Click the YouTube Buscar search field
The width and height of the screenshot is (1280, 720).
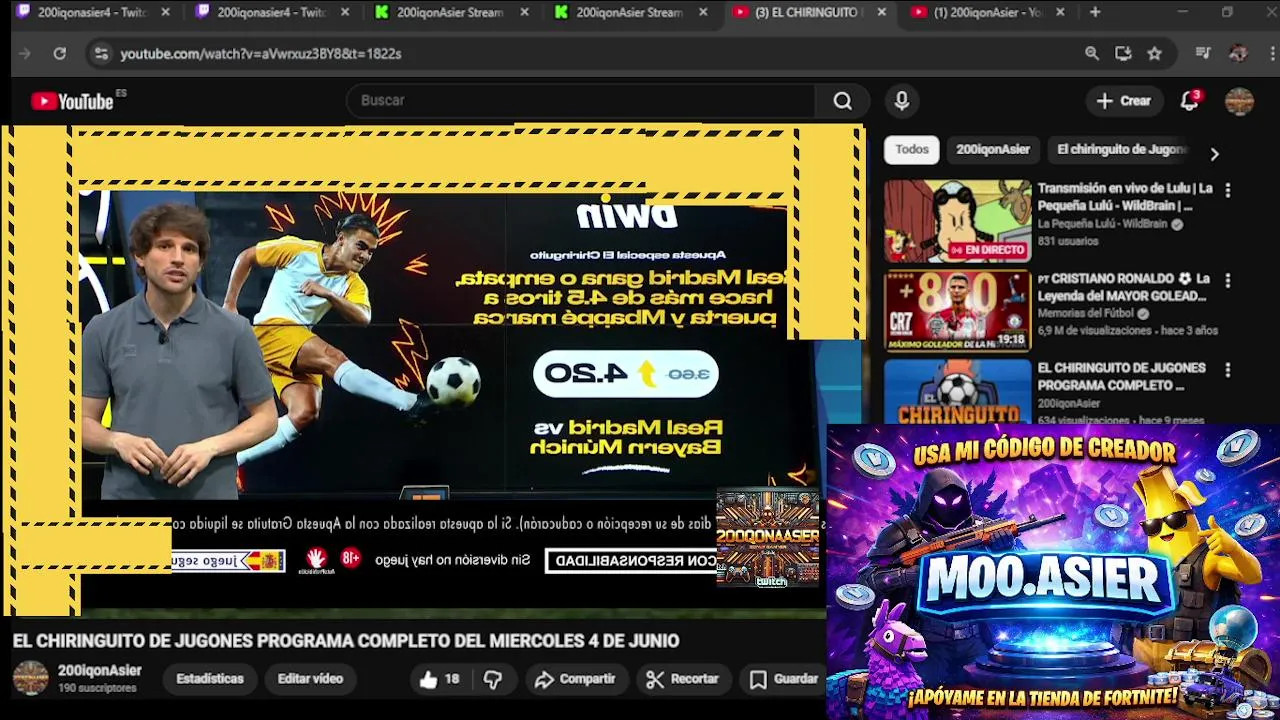(580, 101)
